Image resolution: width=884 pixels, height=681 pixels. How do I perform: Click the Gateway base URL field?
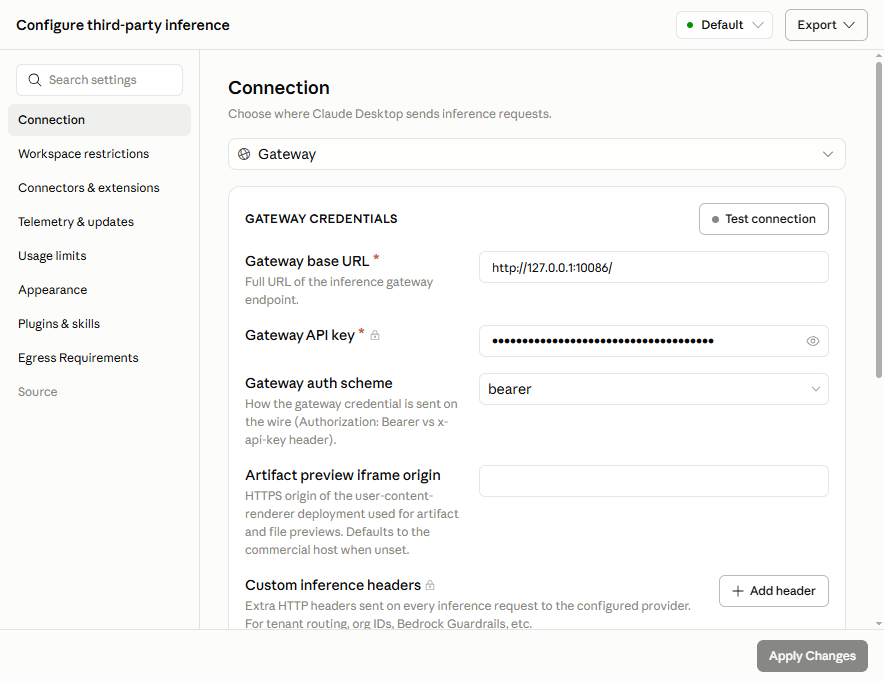tap(653, 267)
